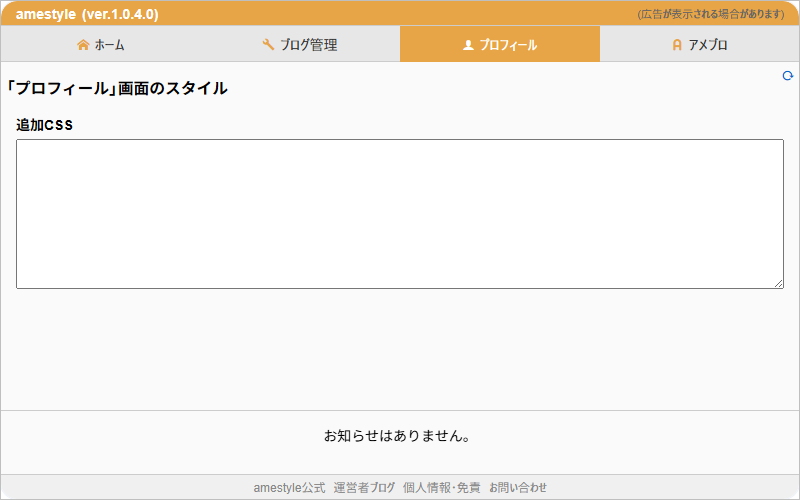Select the プロフィール tab

click(500, 45)
